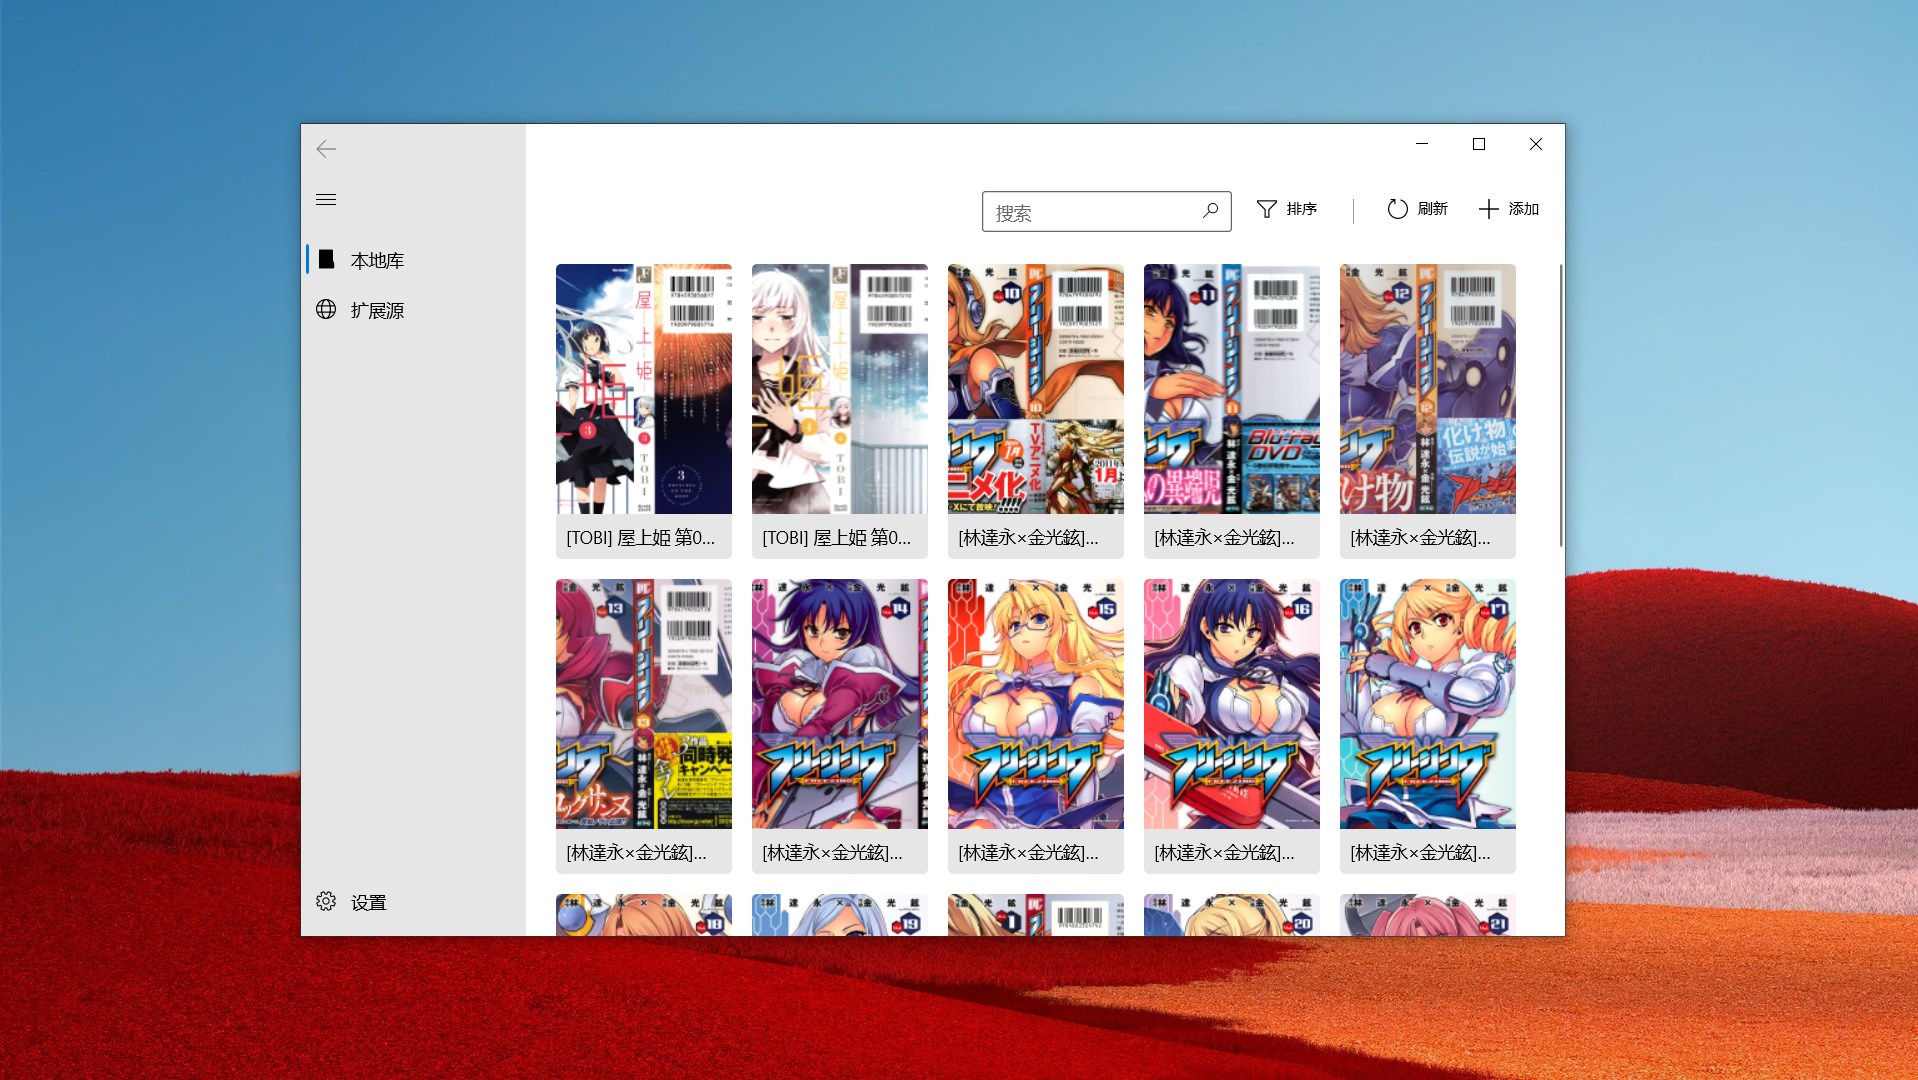Open the partially visible volume 18 cover
Viewport: 1918px width, 1080px height.
coord(644,915)
